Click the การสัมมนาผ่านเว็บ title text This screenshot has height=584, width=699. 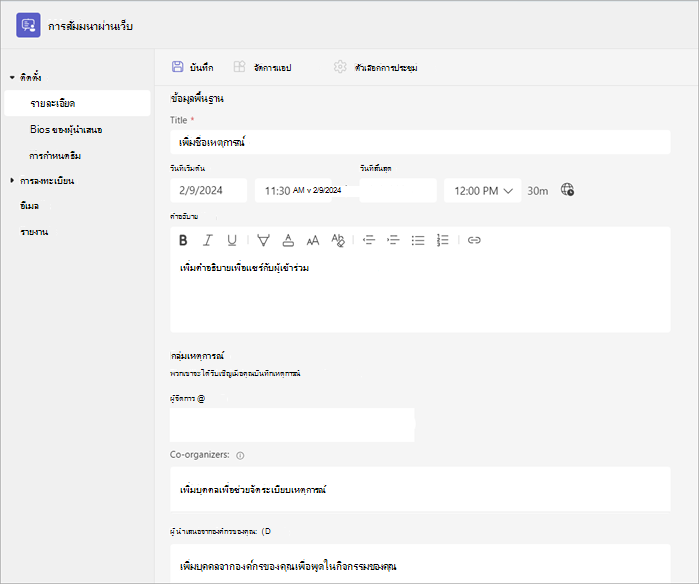[x=90, y=26]
